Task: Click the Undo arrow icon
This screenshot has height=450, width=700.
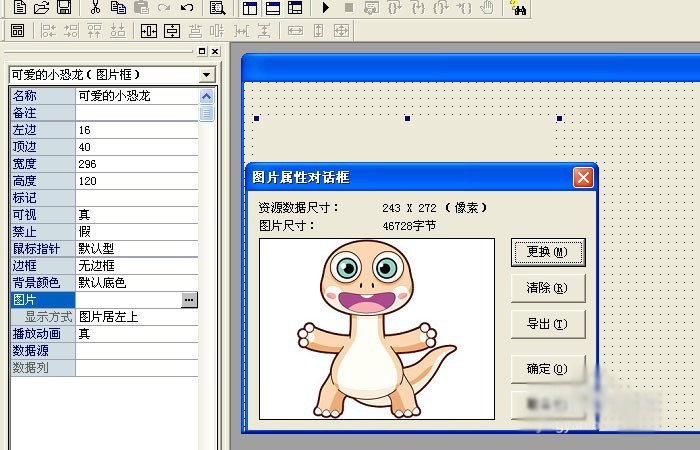Action: tap(187, 8)
